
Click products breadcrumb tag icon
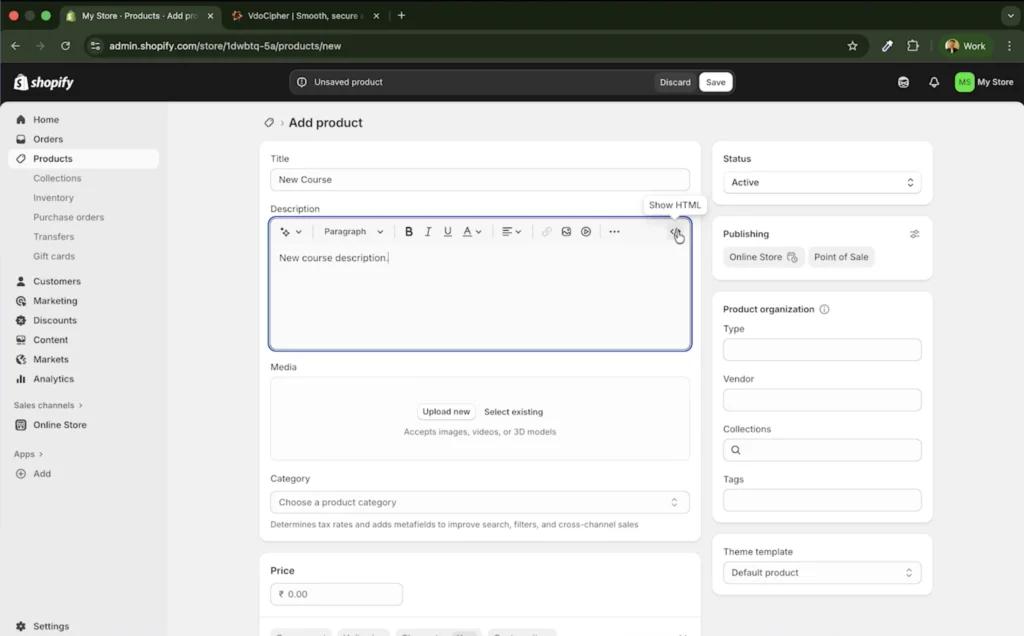pyautogui.click(x=269, y=123)
